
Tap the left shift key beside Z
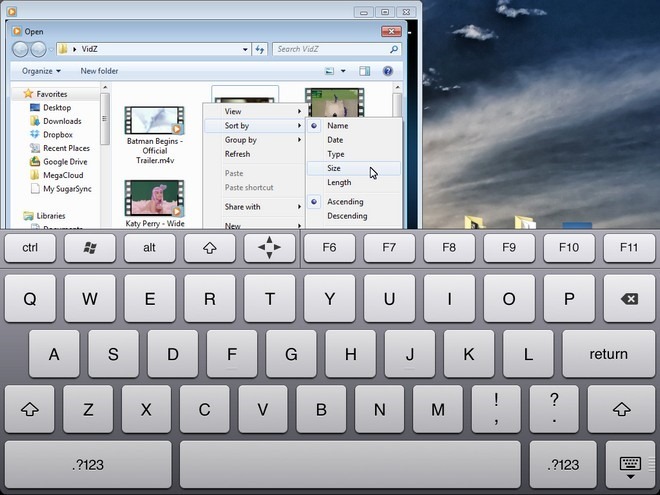click(29, 409)
